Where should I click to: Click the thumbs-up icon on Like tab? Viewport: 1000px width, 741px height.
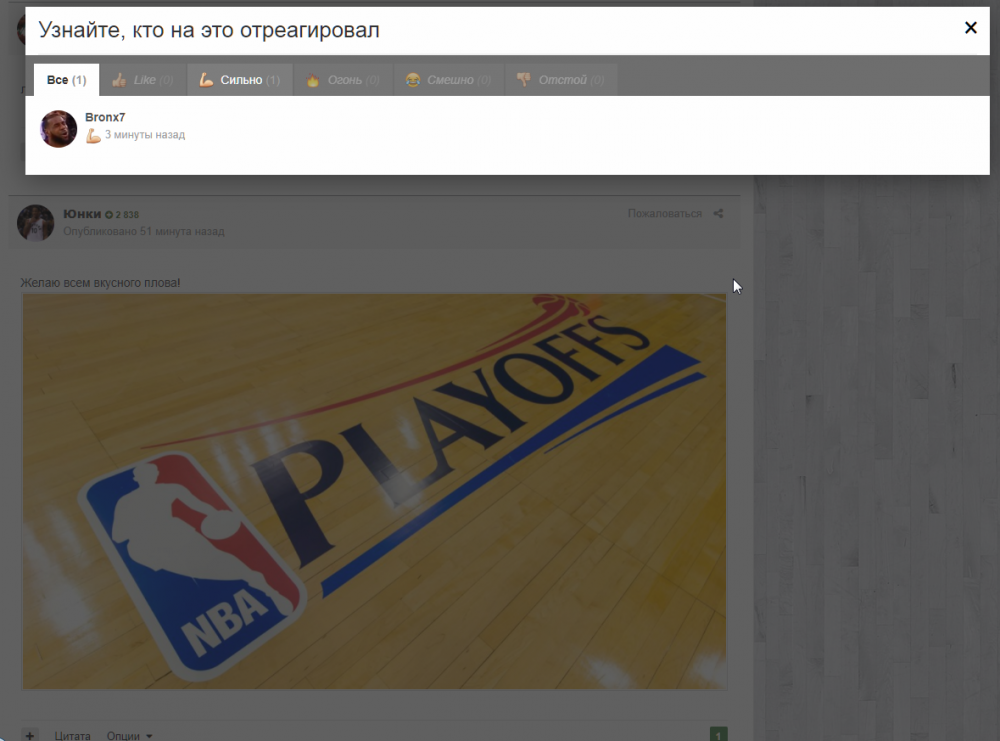point(119,80)
